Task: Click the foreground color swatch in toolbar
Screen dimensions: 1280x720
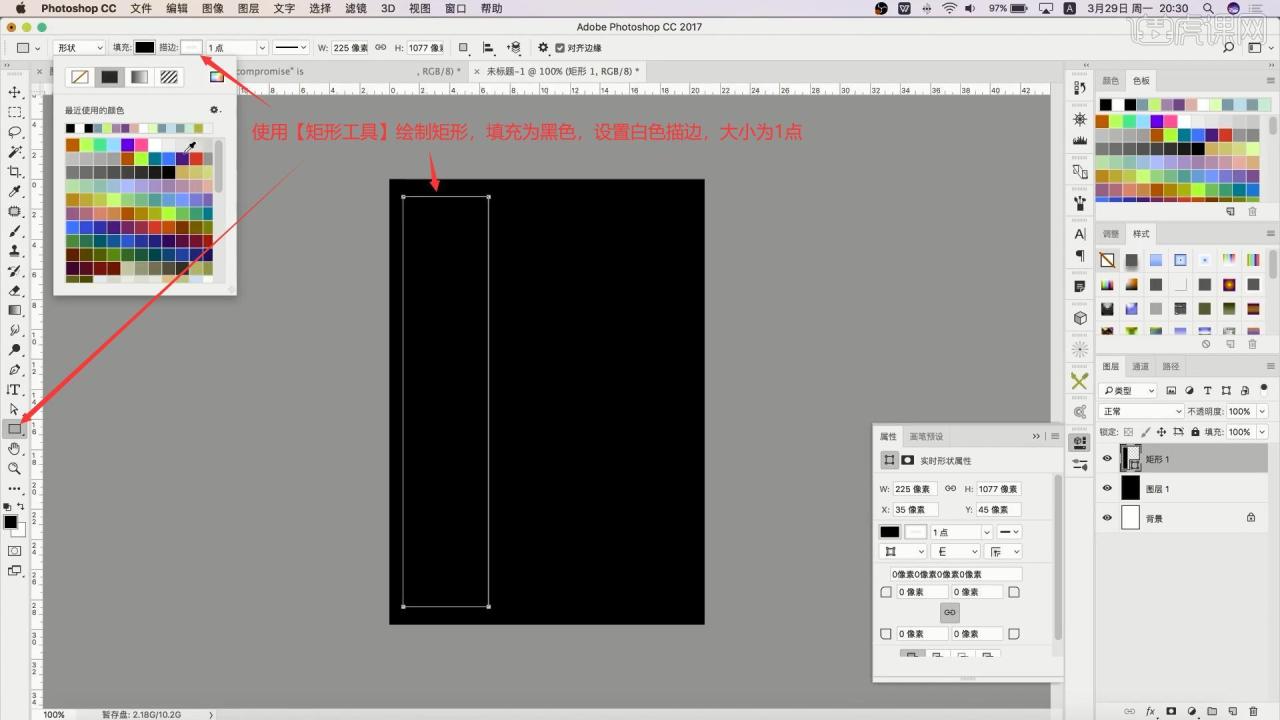Action: (10, 522)
